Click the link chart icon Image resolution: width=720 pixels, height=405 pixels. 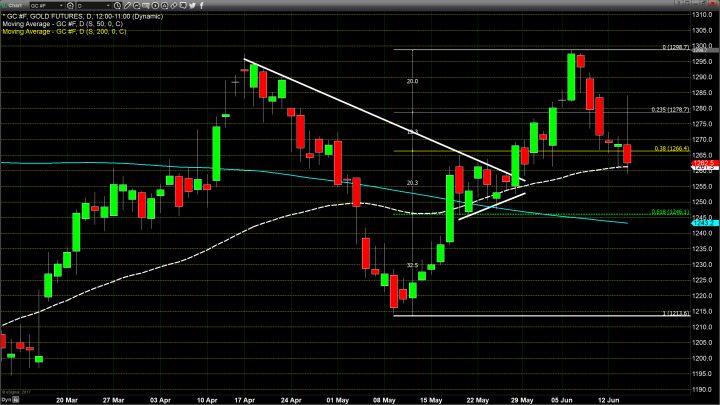(174, 6)
